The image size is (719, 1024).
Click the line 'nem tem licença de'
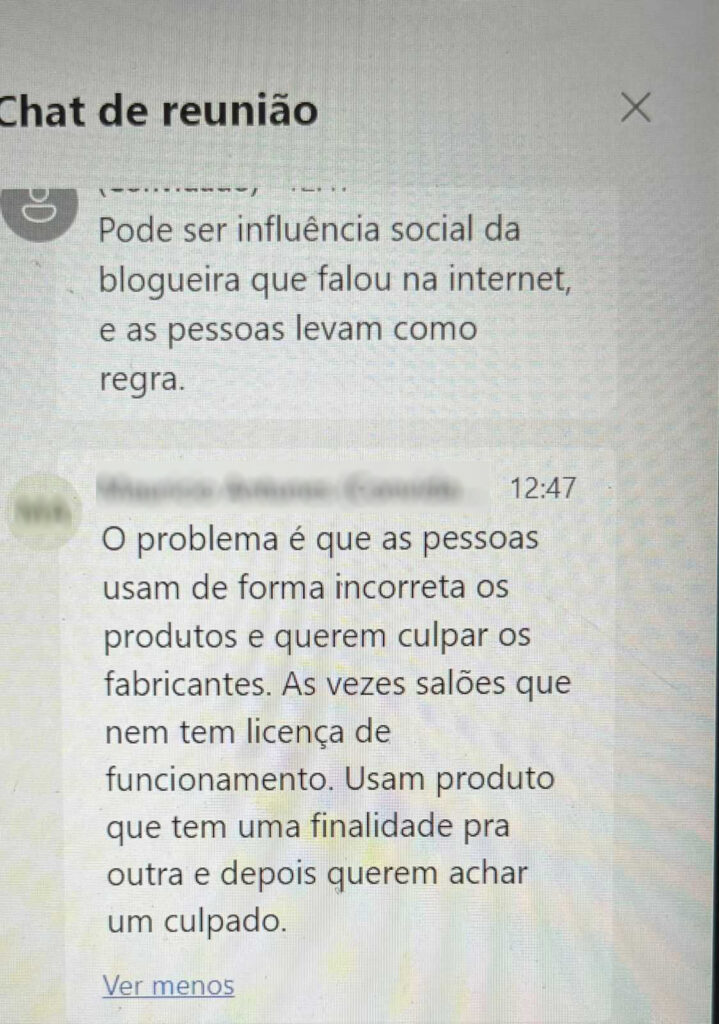click(248, 732)
